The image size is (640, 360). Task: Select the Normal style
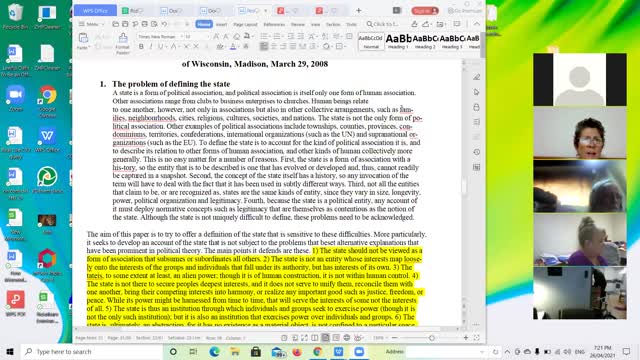click(371, 41)
